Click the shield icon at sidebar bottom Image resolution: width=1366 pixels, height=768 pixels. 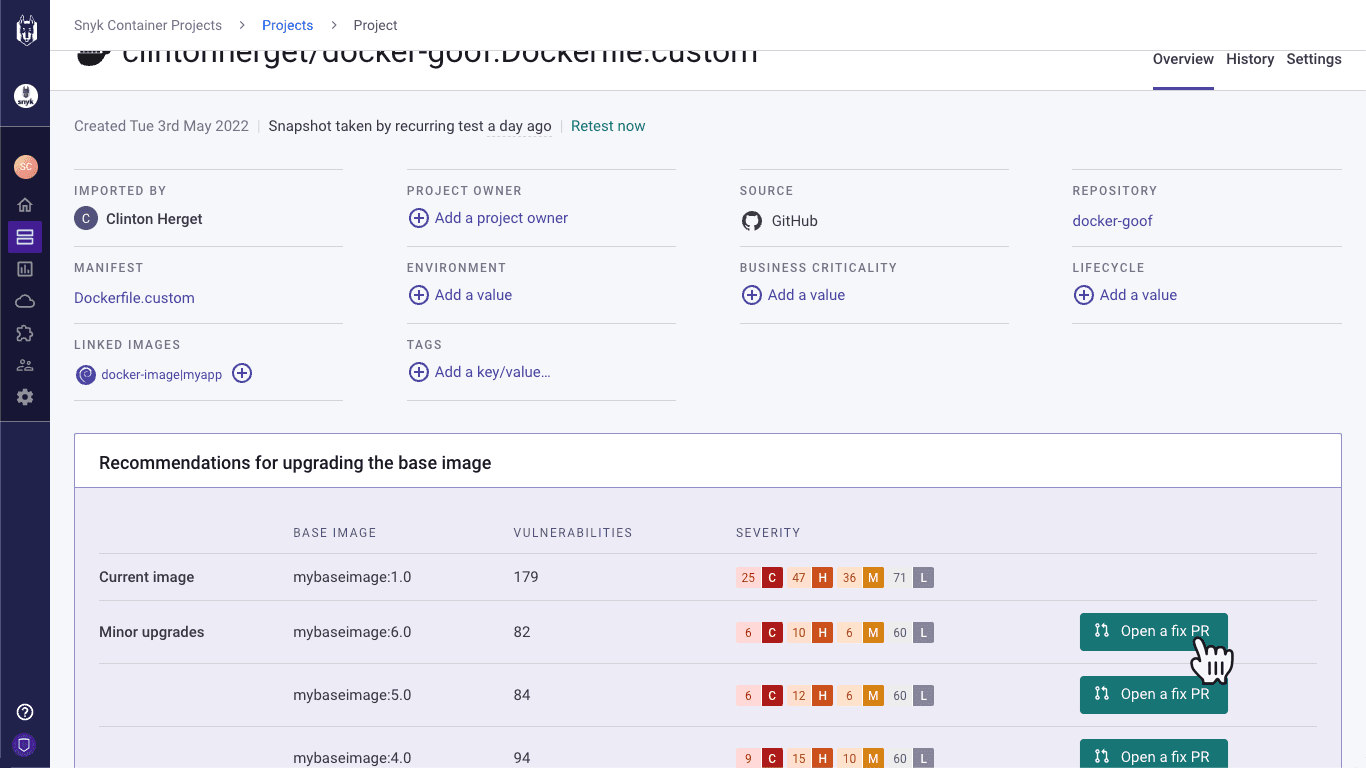point(25,744)
